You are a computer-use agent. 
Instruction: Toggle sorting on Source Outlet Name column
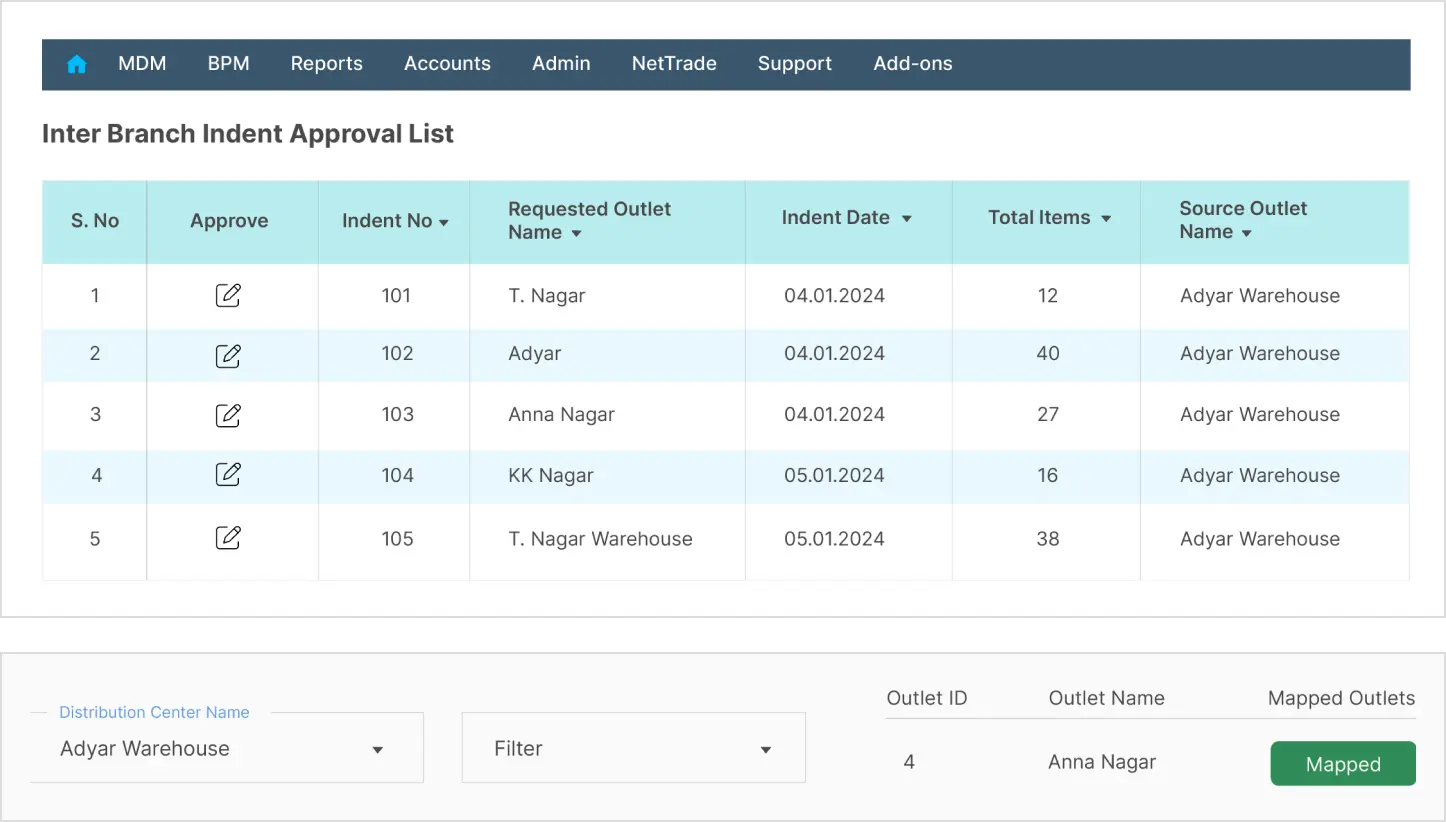click(1244, 232)
